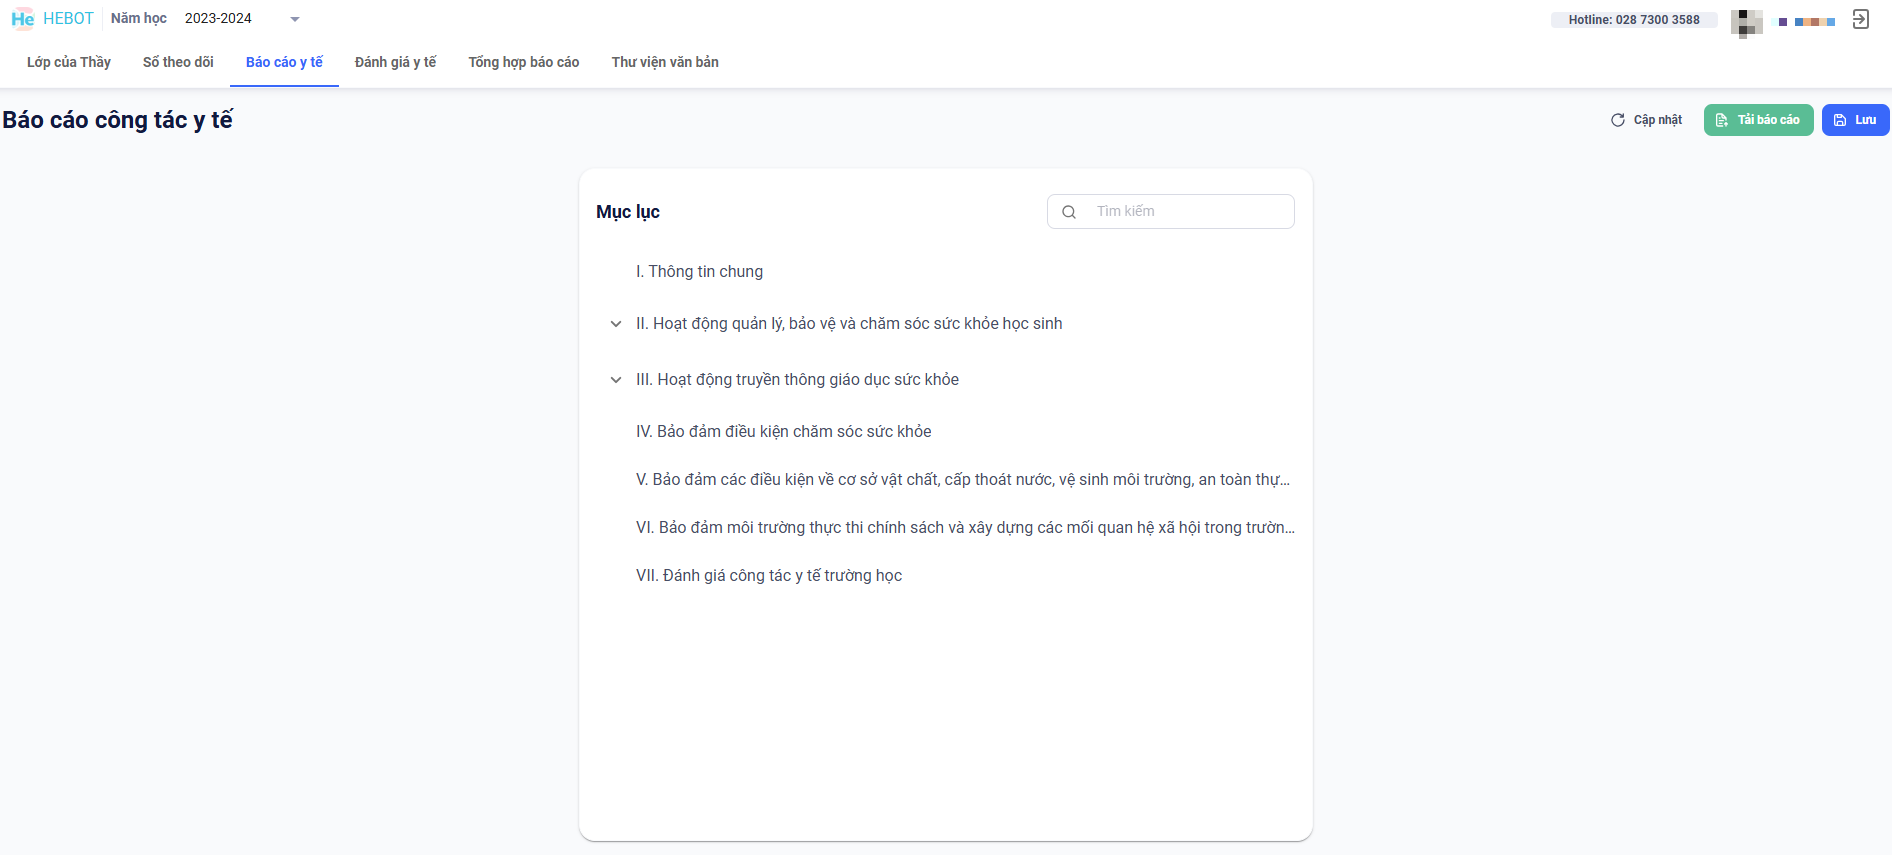Open VII. Đánh giá công tác y tế trường học

[x=768, y=576]
